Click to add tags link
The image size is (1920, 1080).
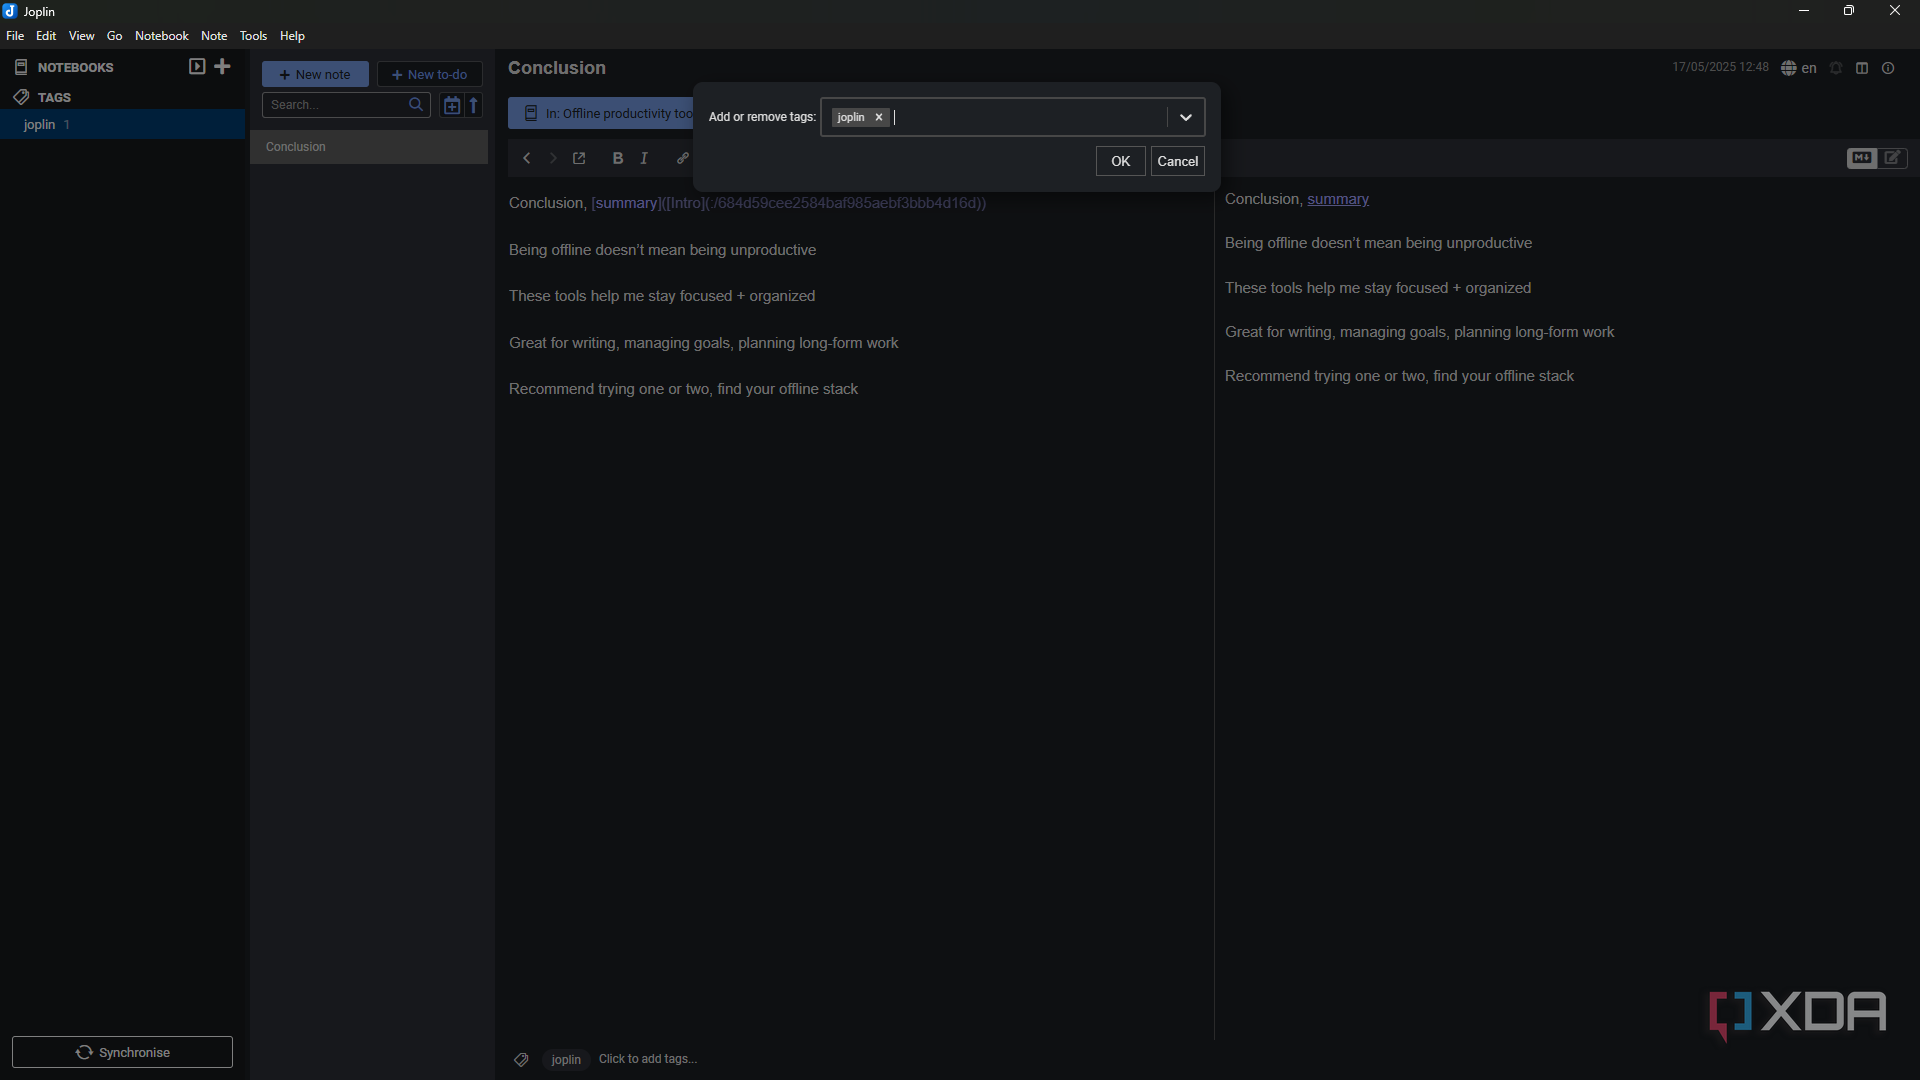tap(648, 1059)
